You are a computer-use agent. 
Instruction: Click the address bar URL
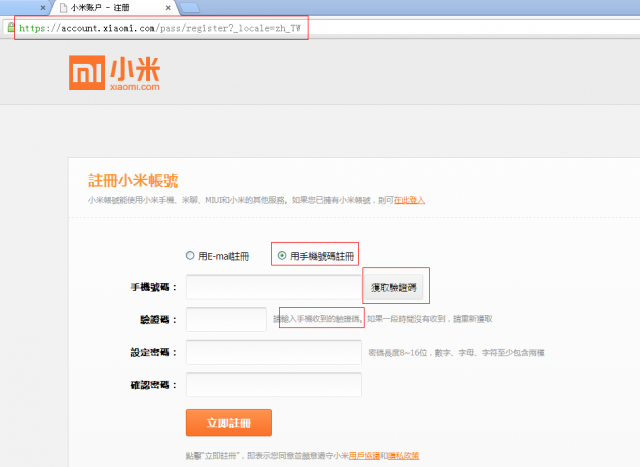160,28
